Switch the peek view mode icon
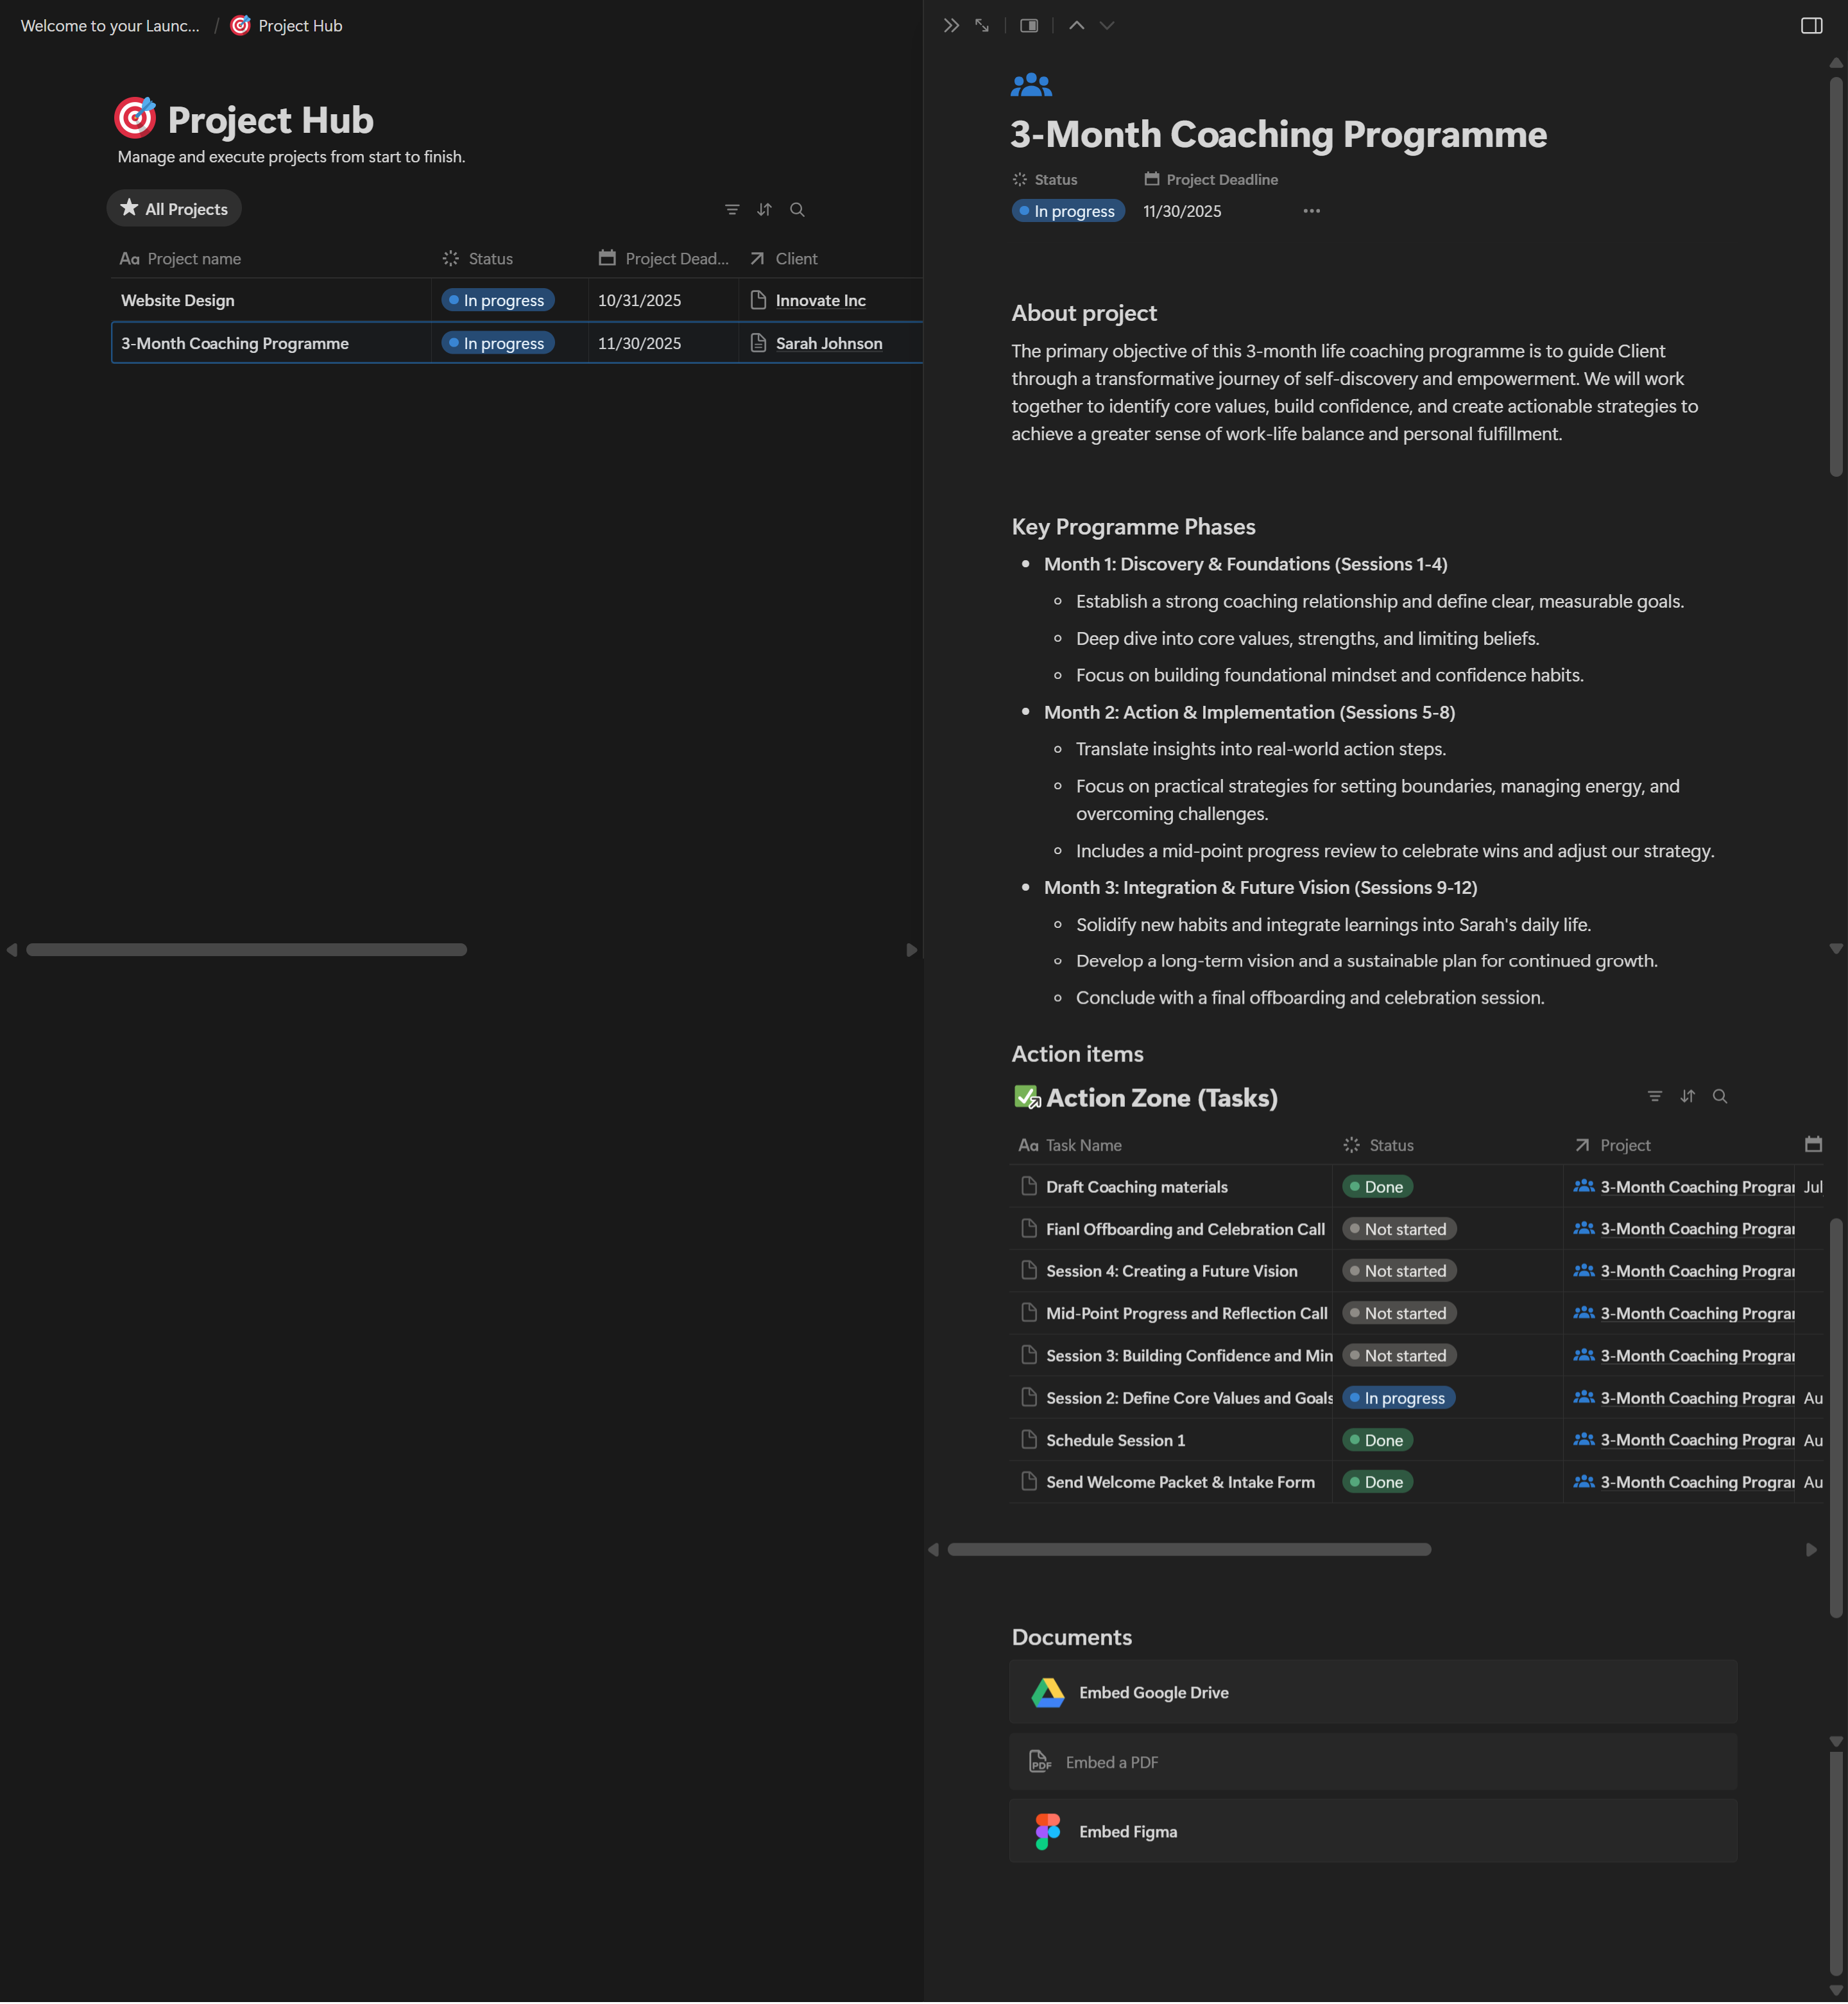Screen dimensions: 1848x2004 pyautogui.click(x=1029, y=26)
